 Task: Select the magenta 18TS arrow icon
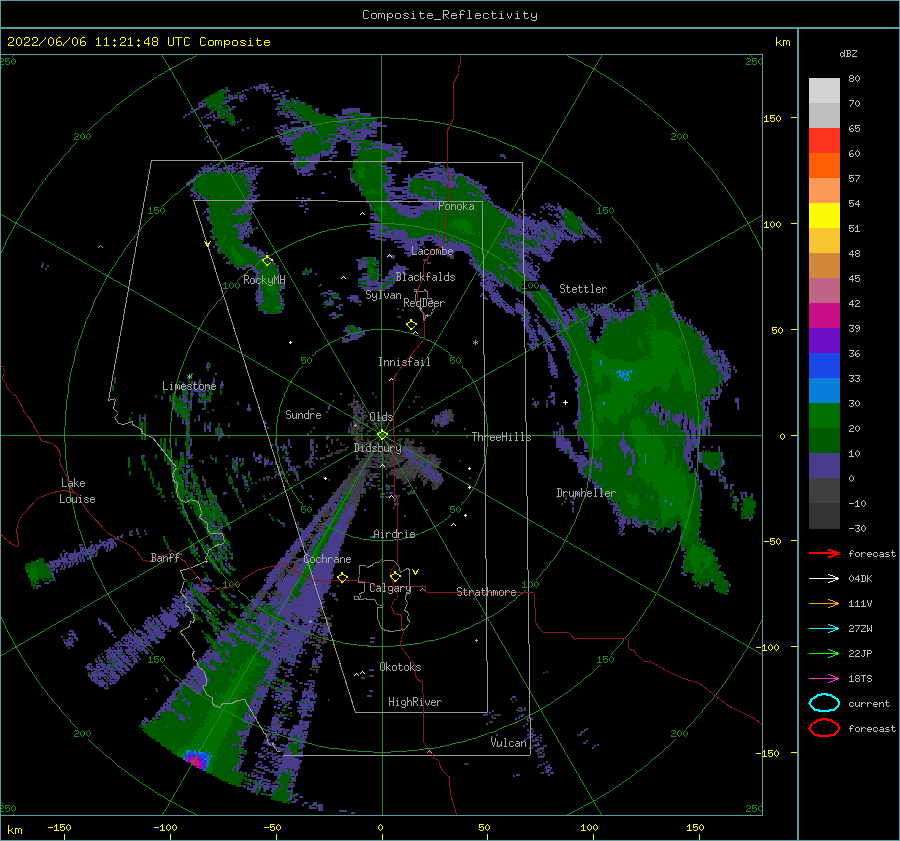tap(824, 679)
